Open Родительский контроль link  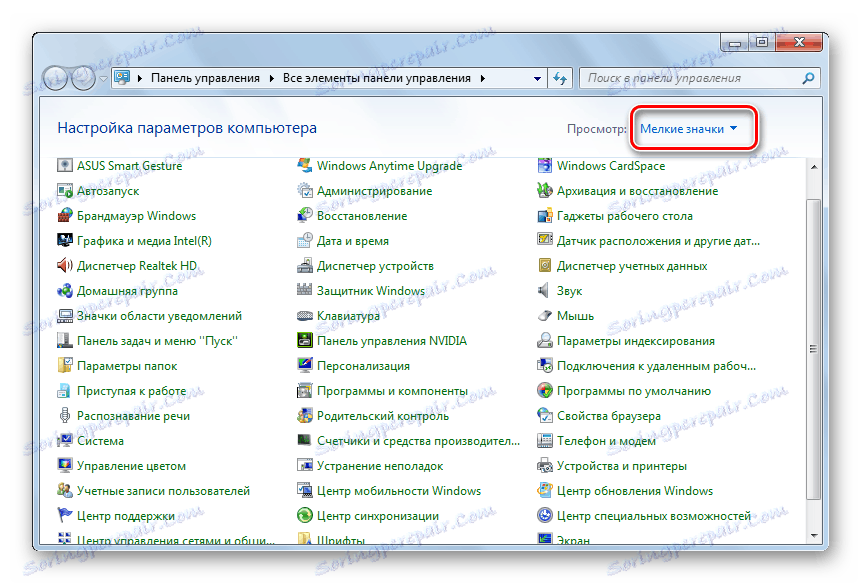[x=383, y=416]
